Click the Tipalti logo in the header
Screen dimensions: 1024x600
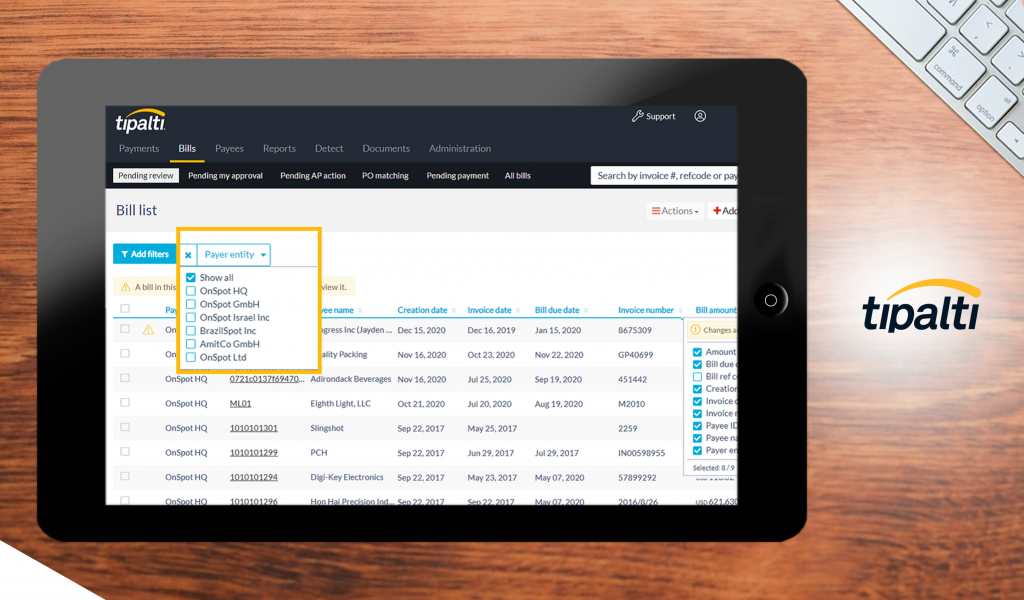pos(140,122)
